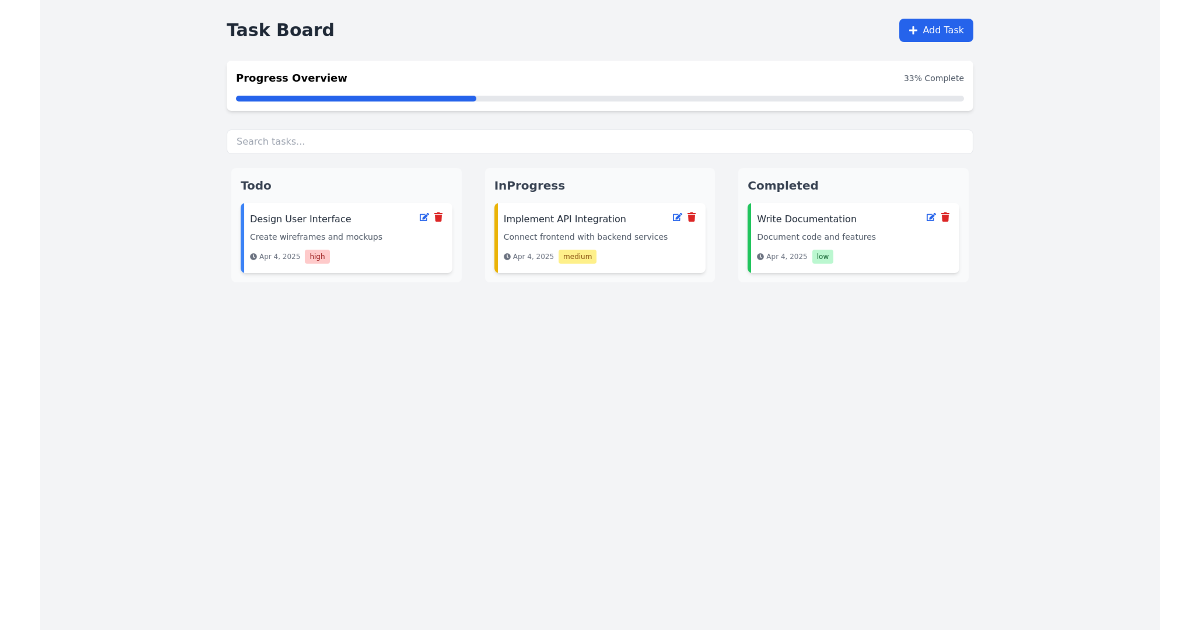1200x630 pixels.
Task: Delete Write Documentation using its trash icon
Action: pos(944,217)
